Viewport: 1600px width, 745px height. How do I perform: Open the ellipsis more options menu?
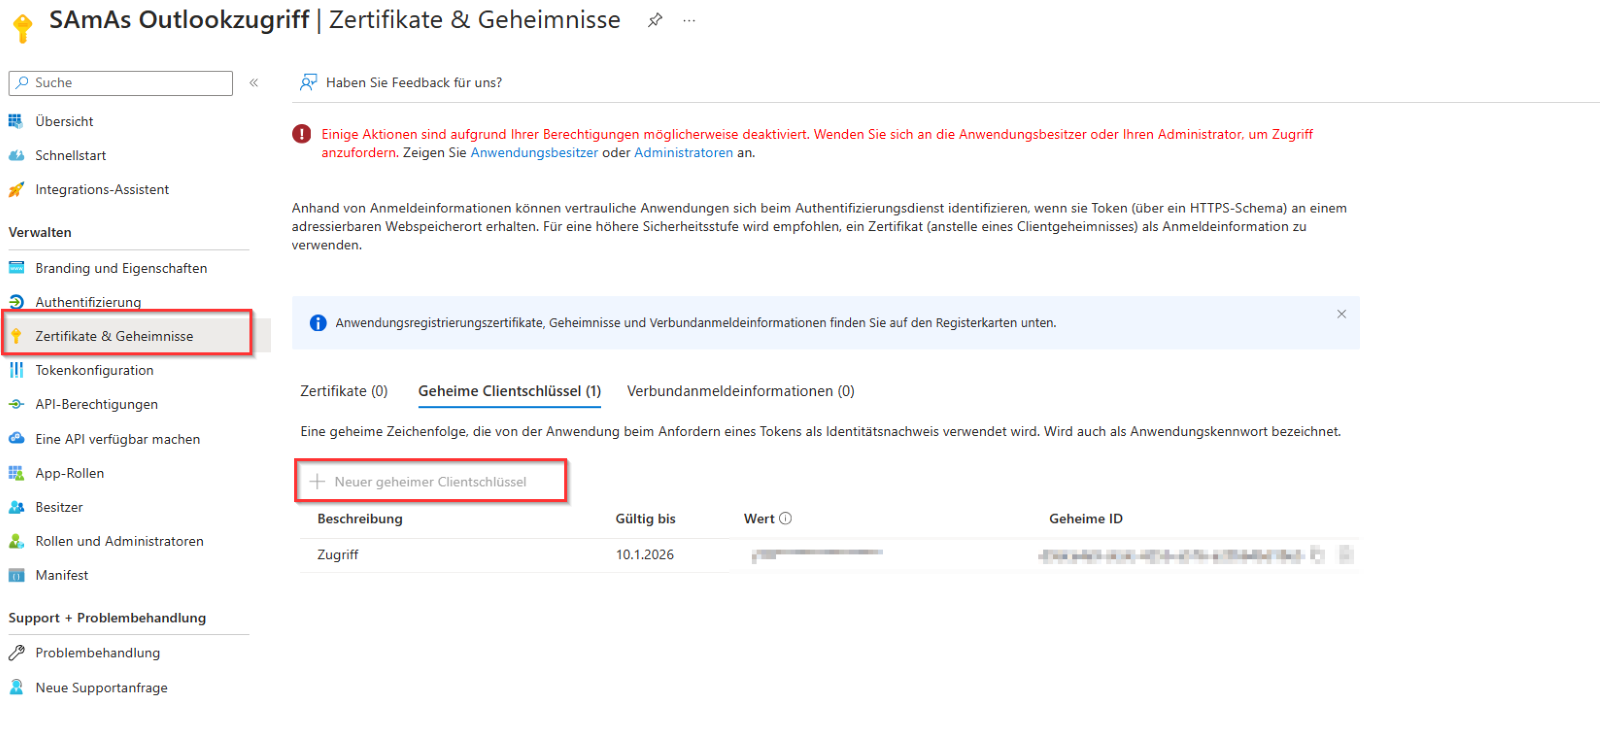689,20
